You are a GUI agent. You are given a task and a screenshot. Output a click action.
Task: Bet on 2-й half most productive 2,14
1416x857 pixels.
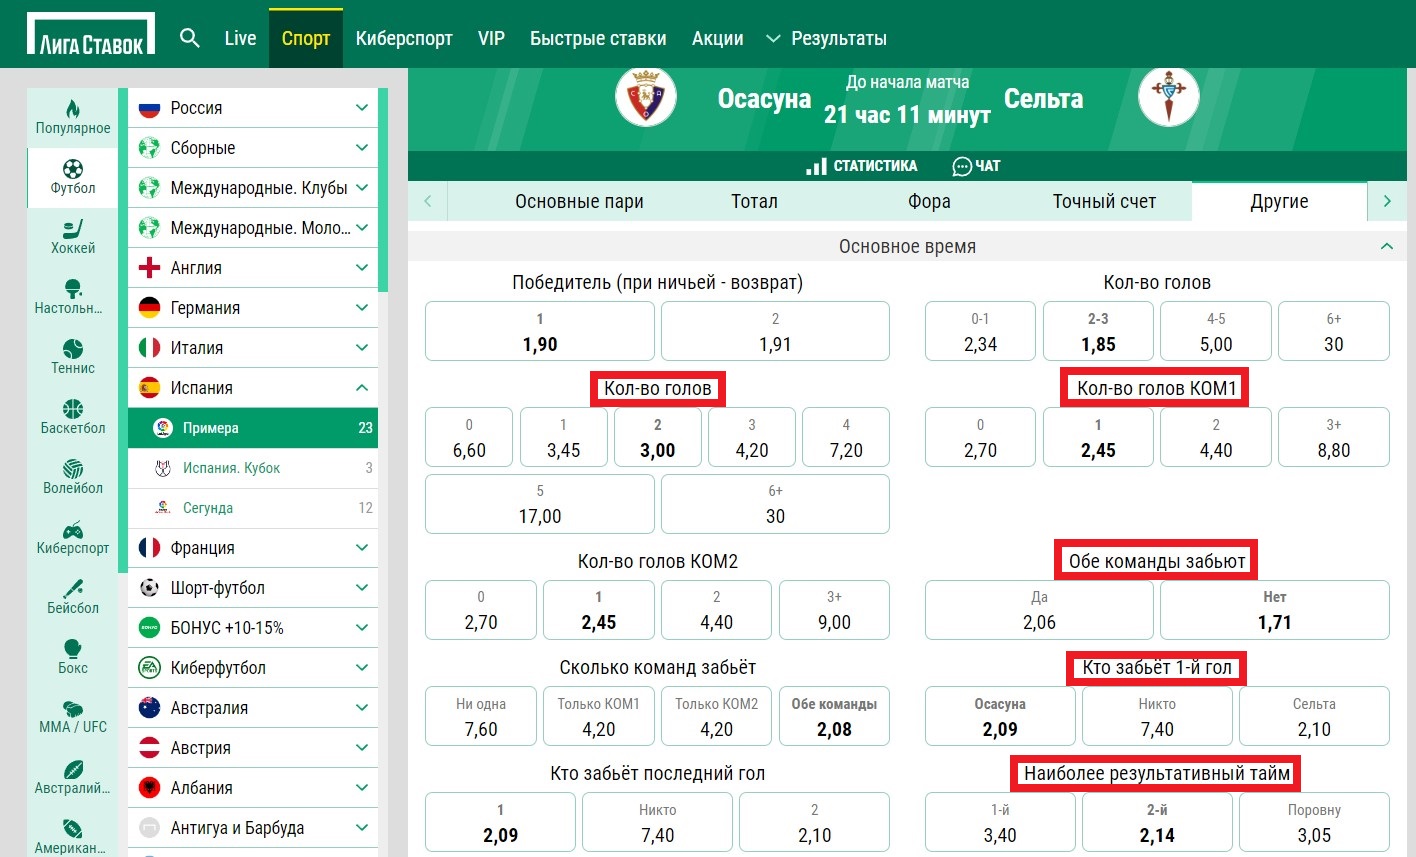(x=1157, y=822)
